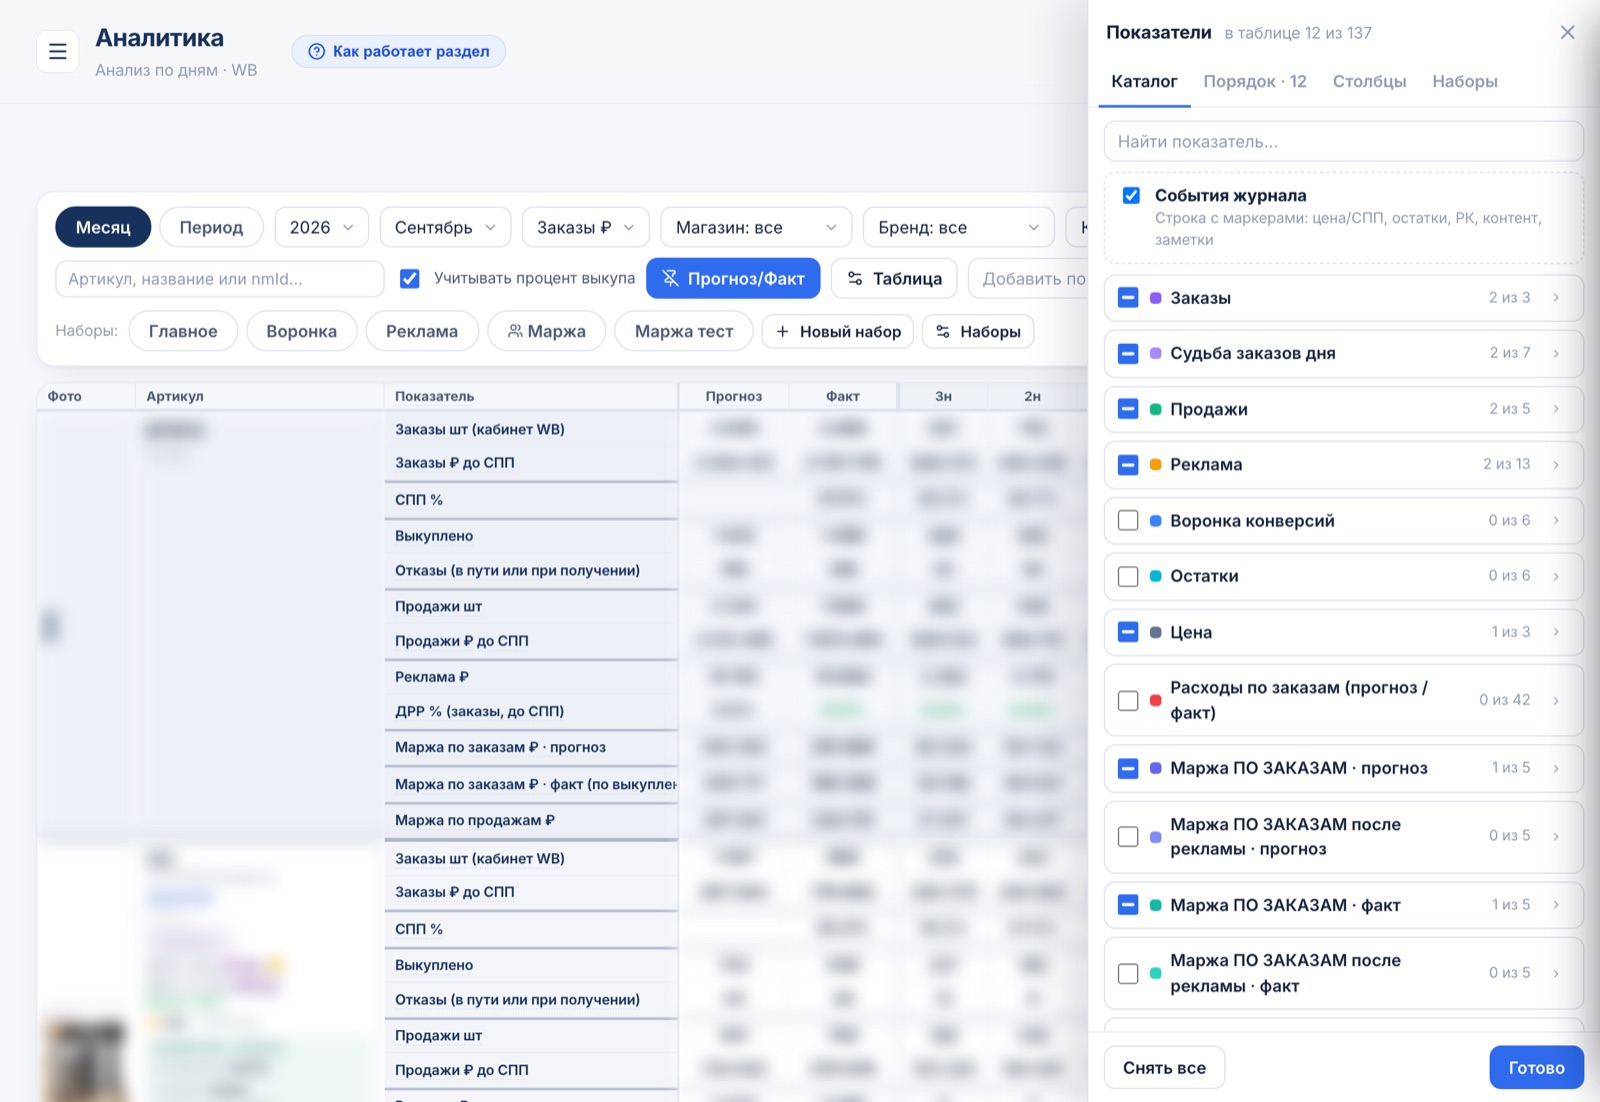The image size is (1600, 1102).
Task: Switch to the Каталог tab
Action: pyautogui.click(x=1144, y=81)
